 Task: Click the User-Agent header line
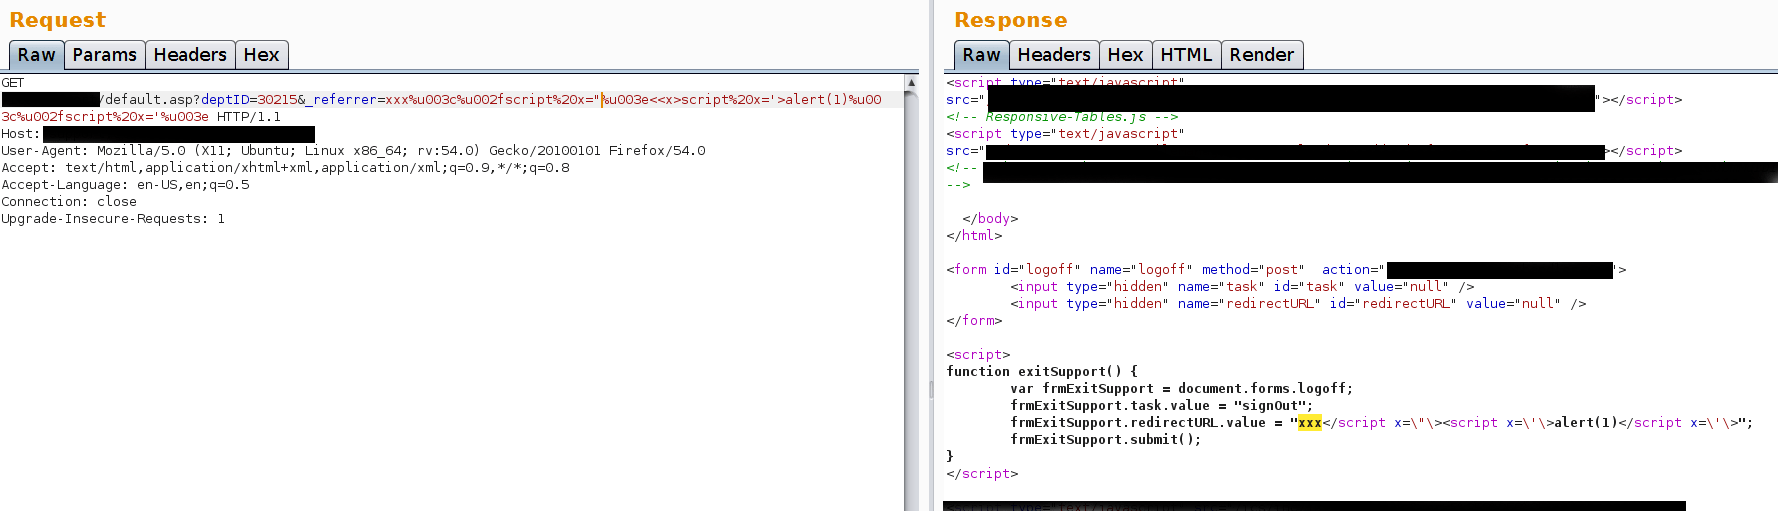coord(353,151)
